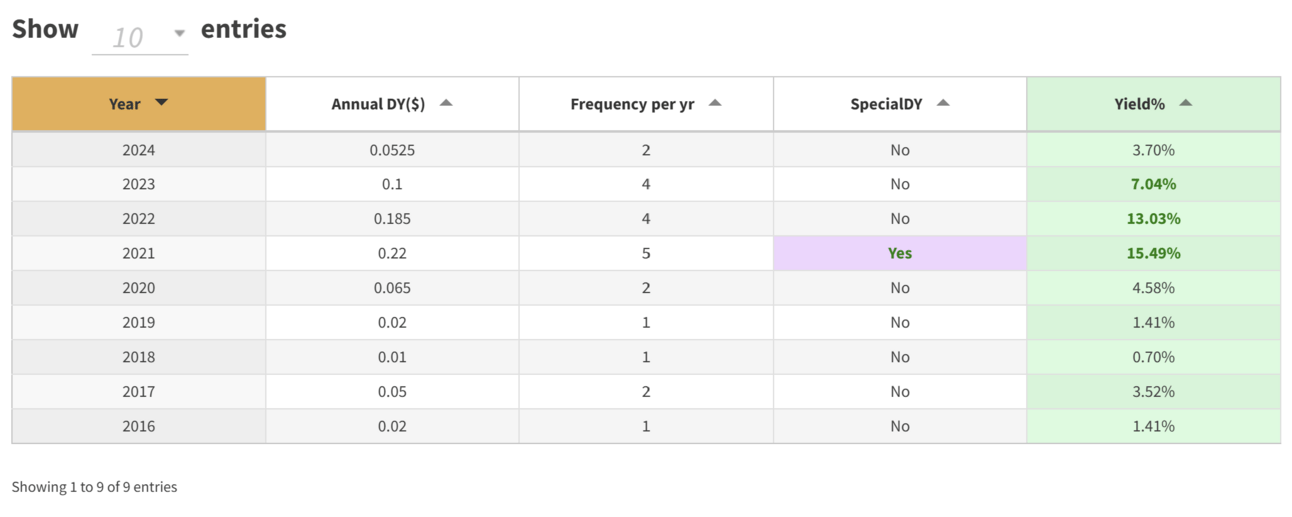Click the SpecialDY column sort arrow
Screen dimensions: 1292x517
(943, 103)
